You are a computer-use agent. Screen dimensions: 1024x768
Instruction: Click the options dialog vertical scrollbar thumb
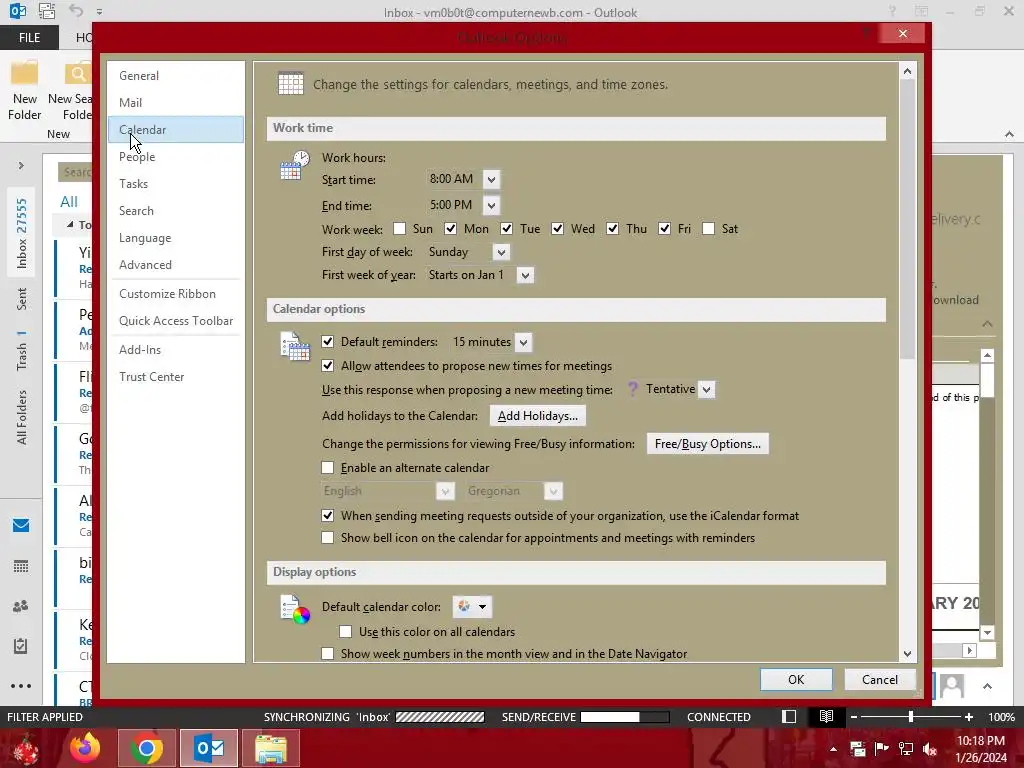click(907, 221)
